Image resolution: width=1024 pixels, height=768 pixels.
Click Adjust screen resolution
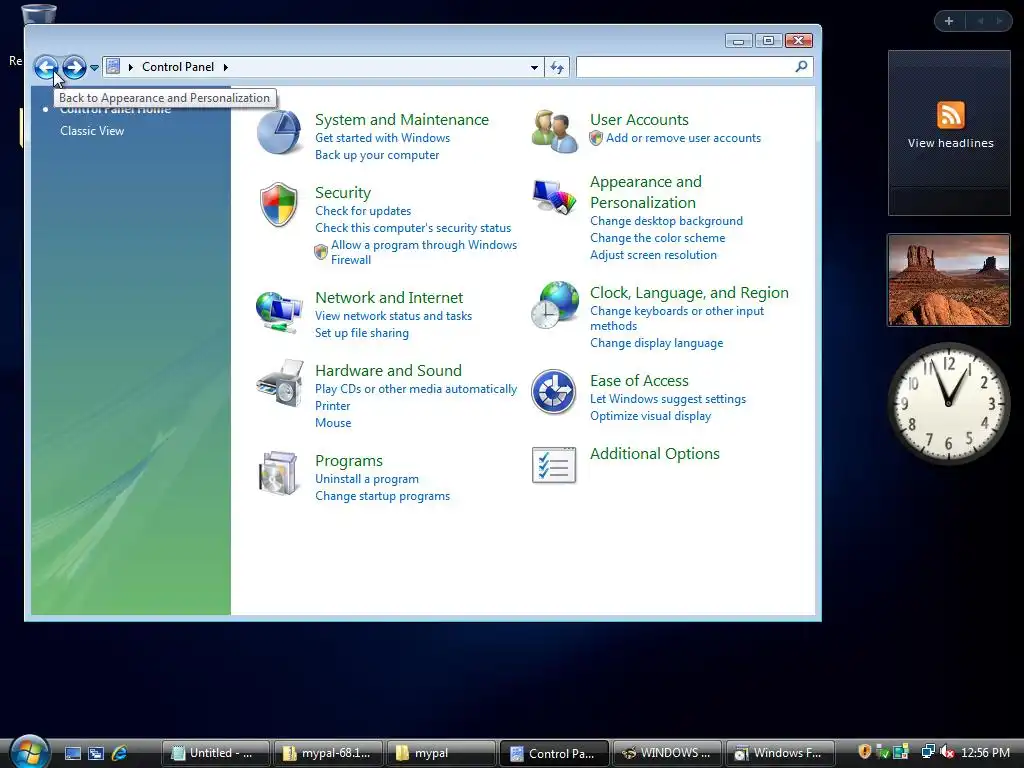pos(653,255)
